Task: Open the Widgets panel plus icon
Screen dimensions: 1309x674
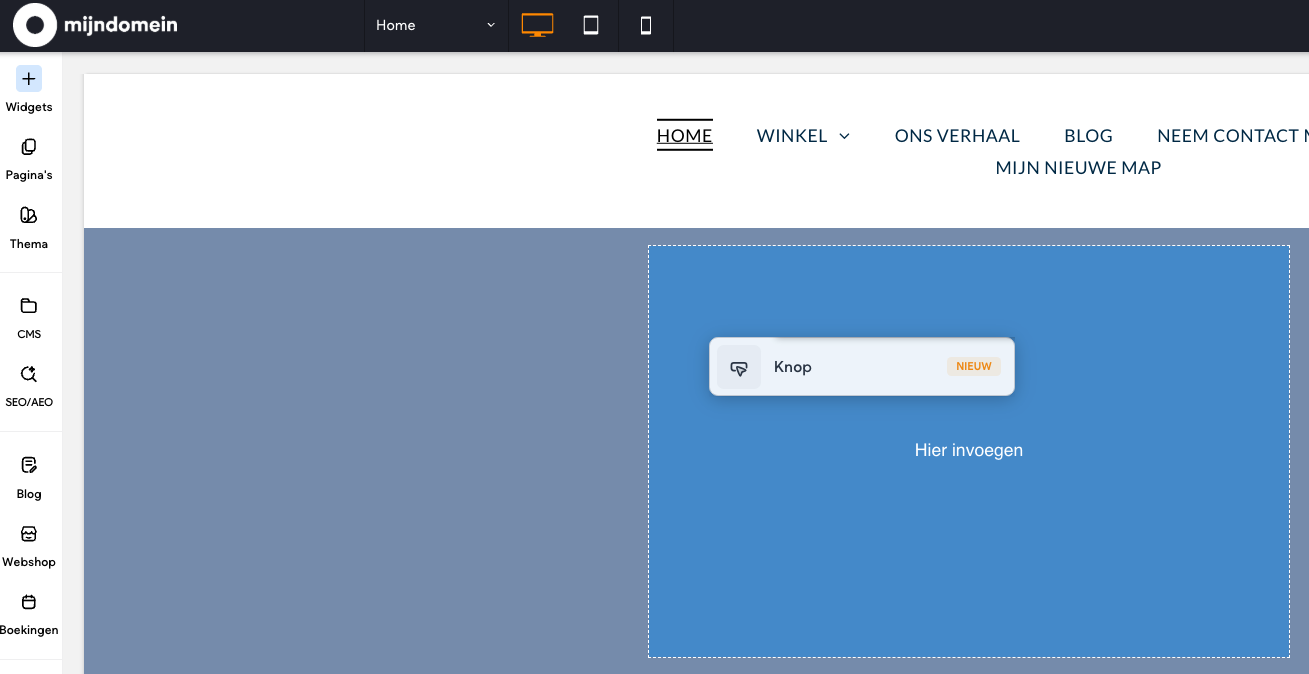Action: tap(29, 79)
